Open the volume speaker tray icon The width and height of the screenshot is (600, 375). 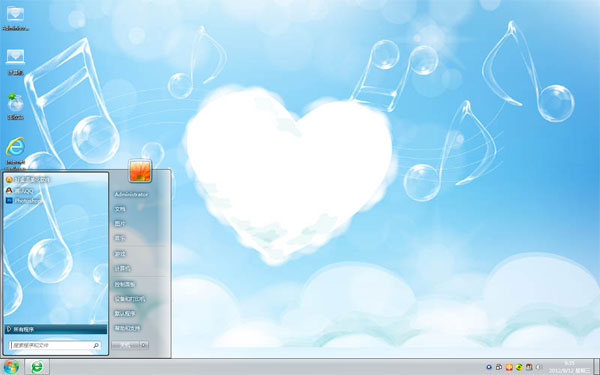pyautogui.click(x=539, y=367)
